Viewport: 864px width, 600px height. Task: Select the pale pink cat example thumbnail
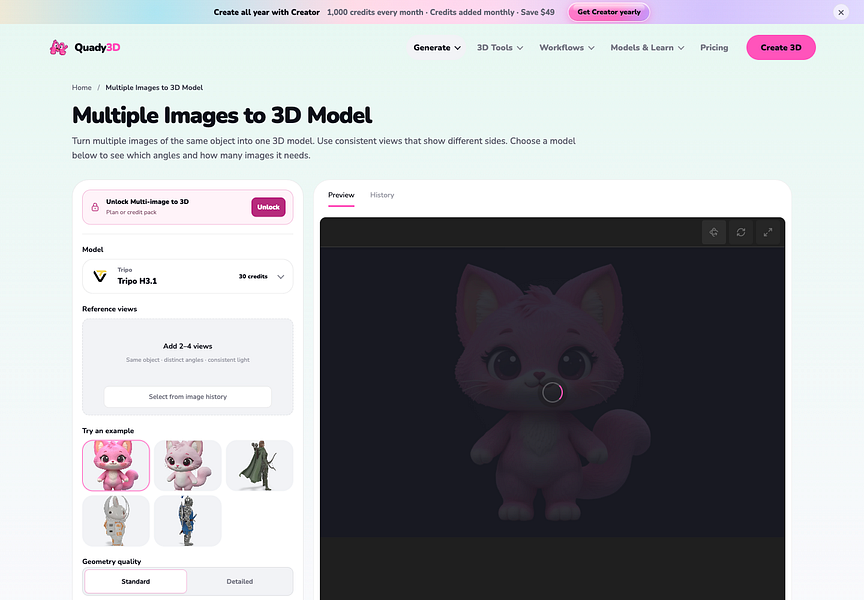point(187,466)
